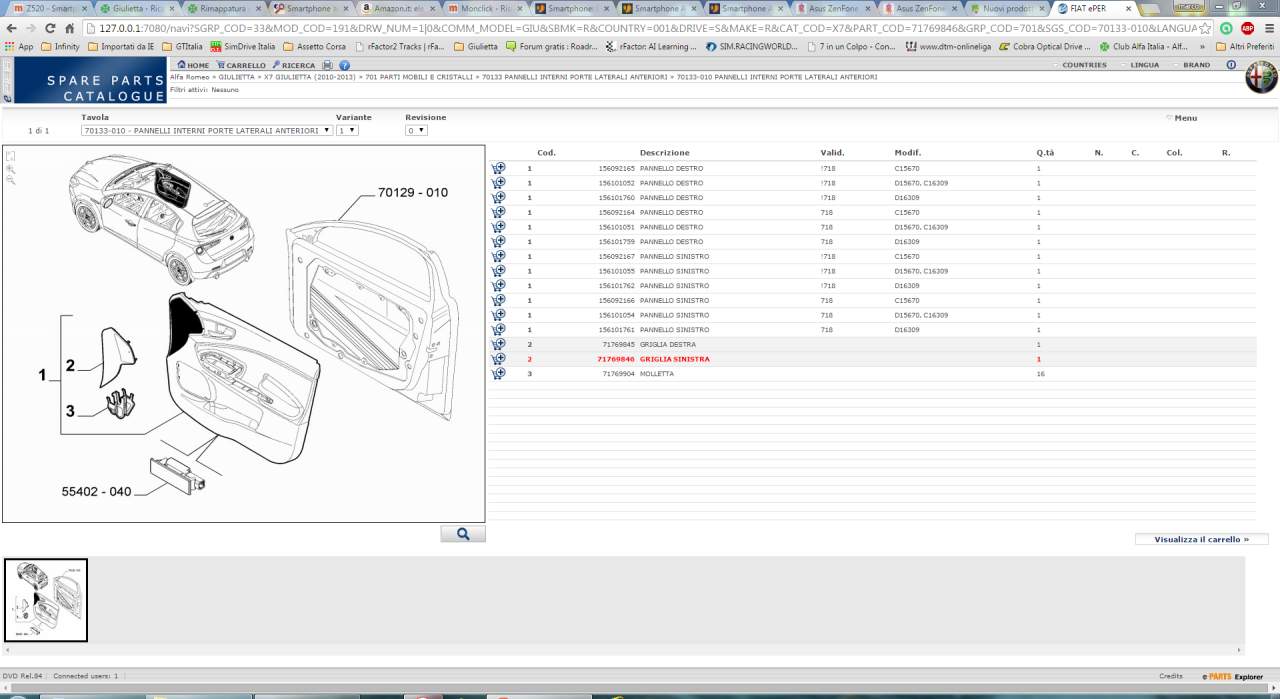Add GRIGLIA SINISTRA to cart

[x=498, y=359]
